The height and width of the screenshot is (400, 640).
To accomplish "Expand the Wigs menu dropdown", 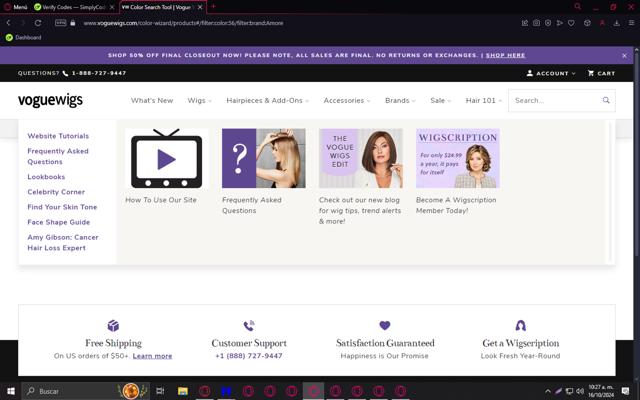I will 200,100.
